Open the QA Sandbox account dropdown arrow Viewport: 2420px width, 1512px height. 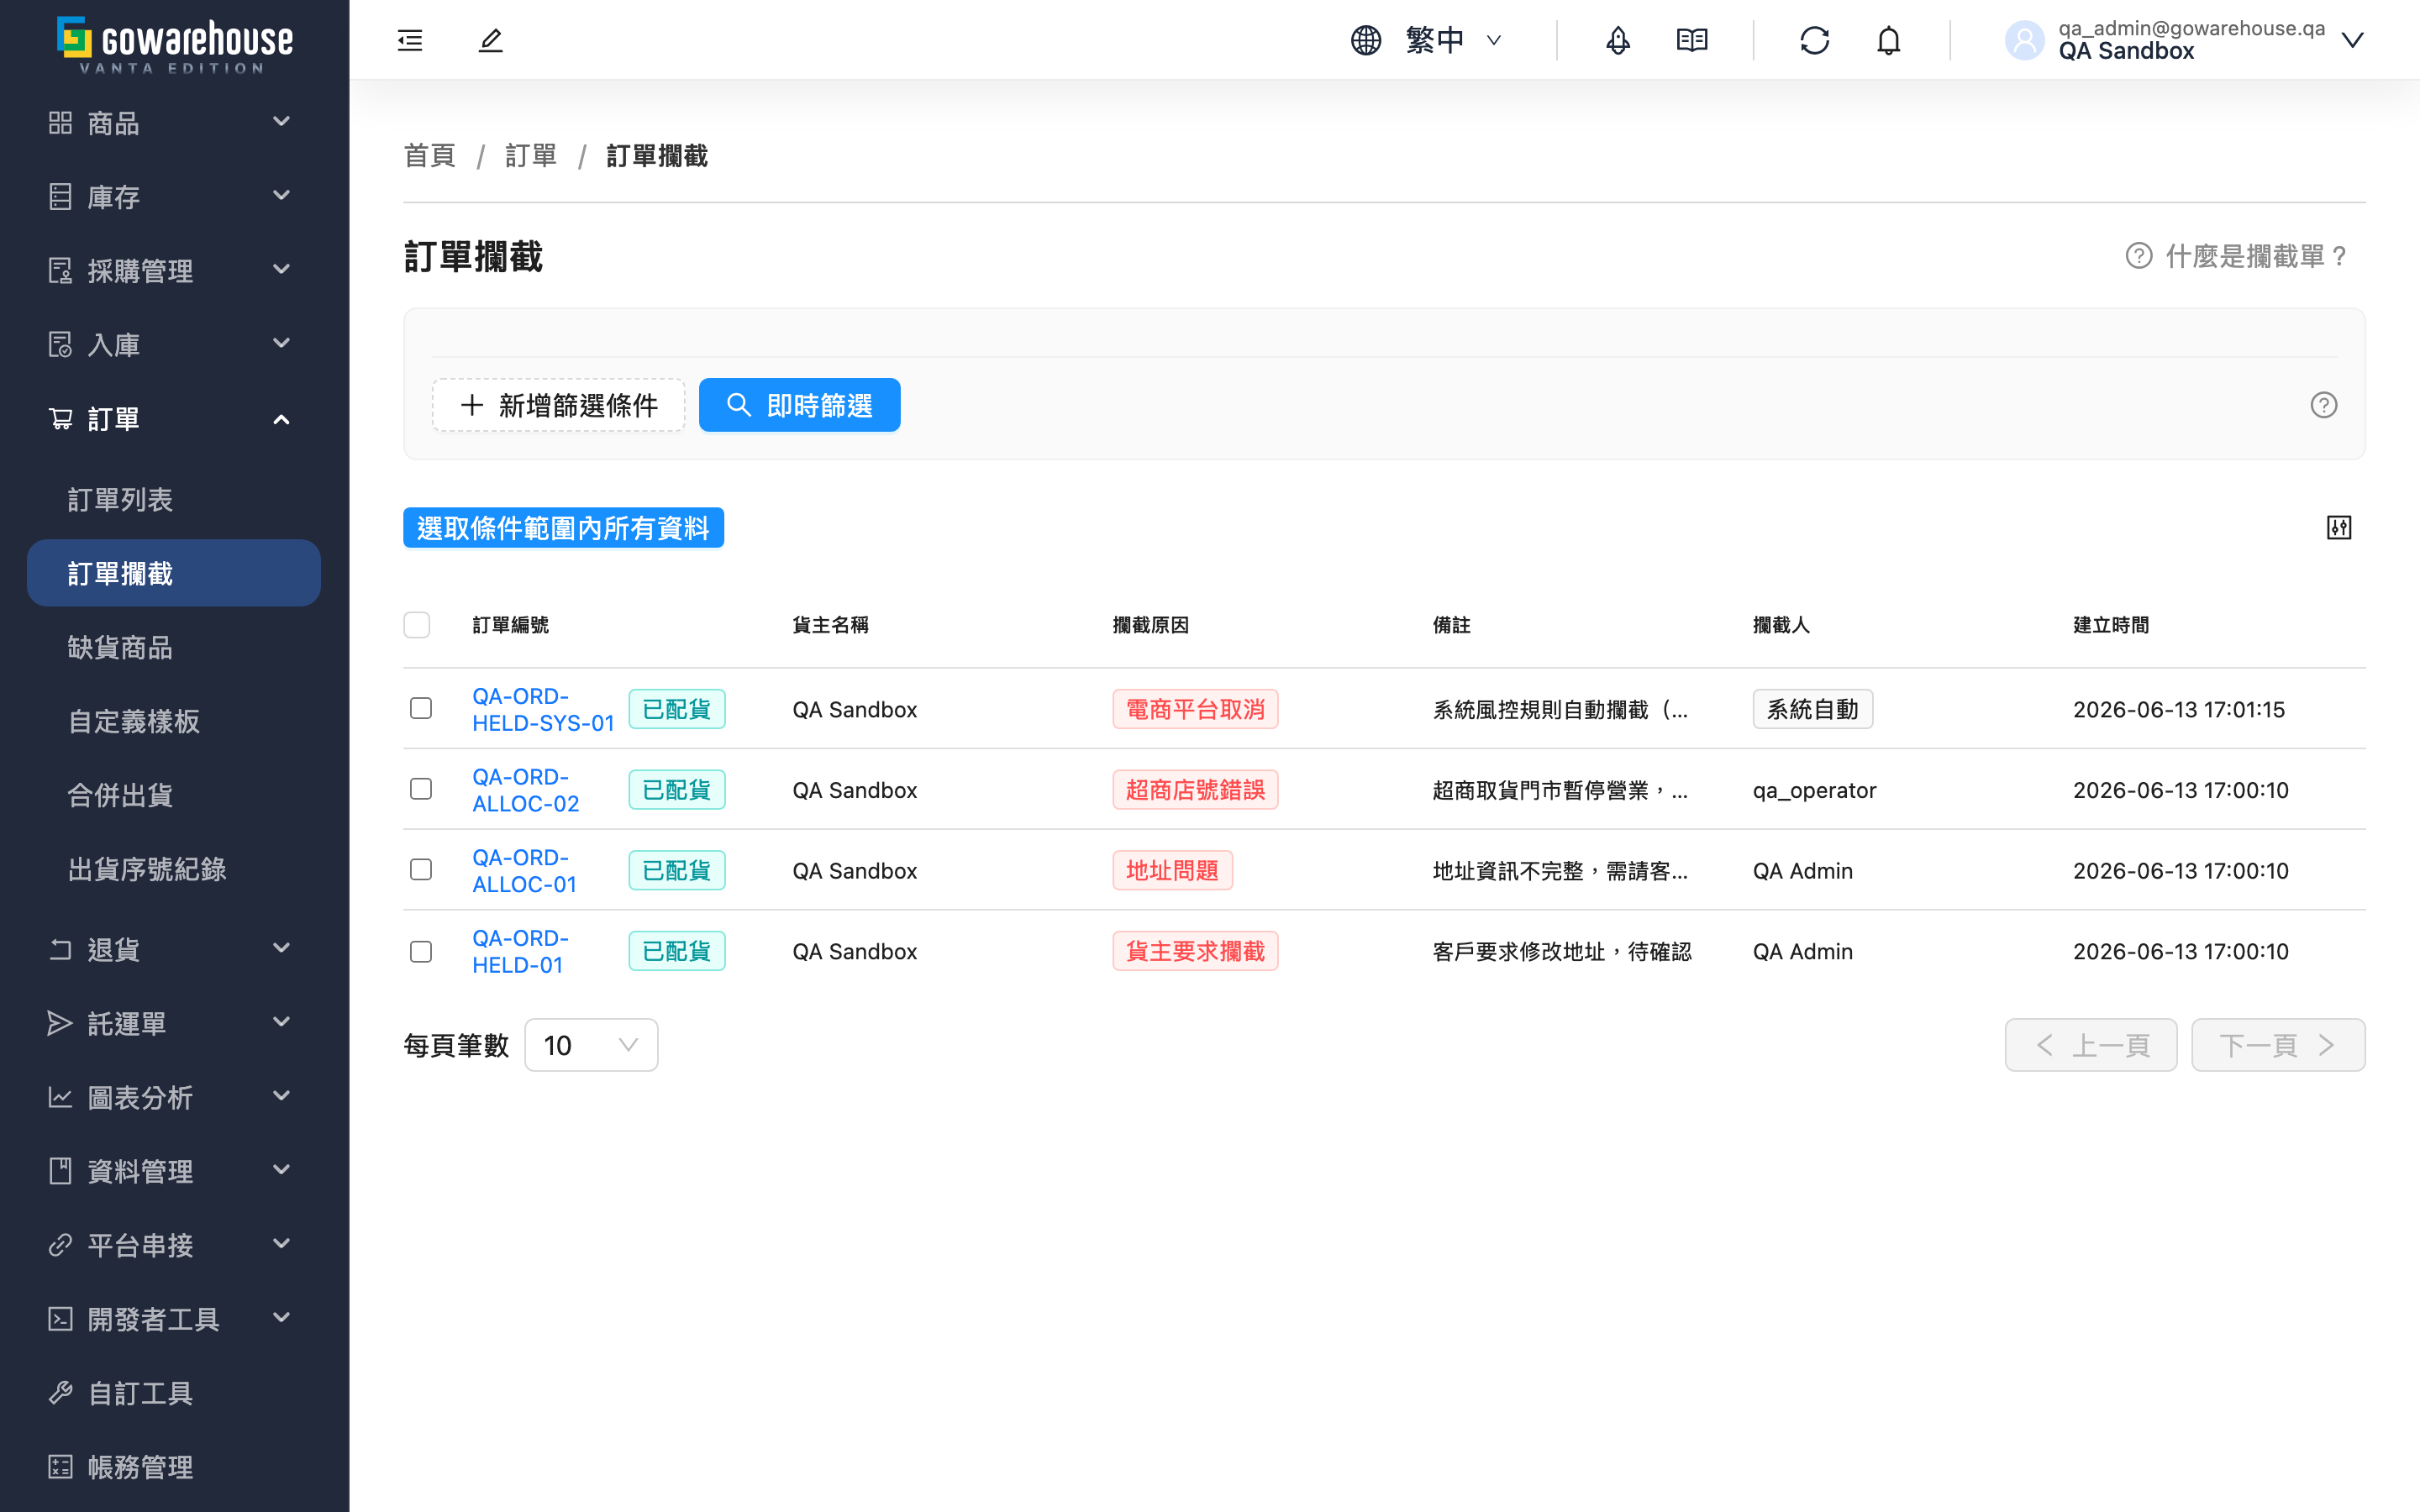[2352, 40]
